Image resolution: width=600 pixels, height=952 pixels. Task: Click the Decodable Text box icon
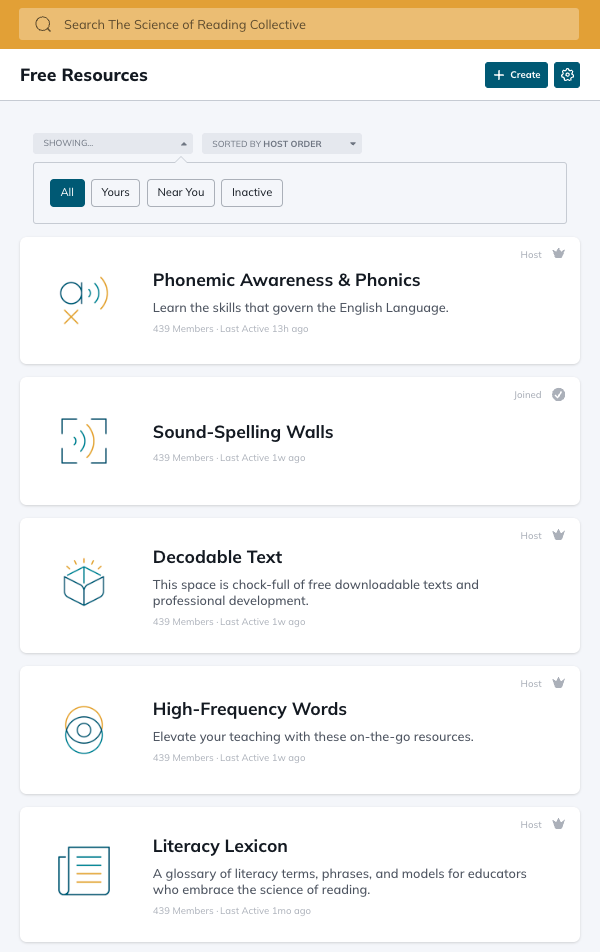[84, 582]
